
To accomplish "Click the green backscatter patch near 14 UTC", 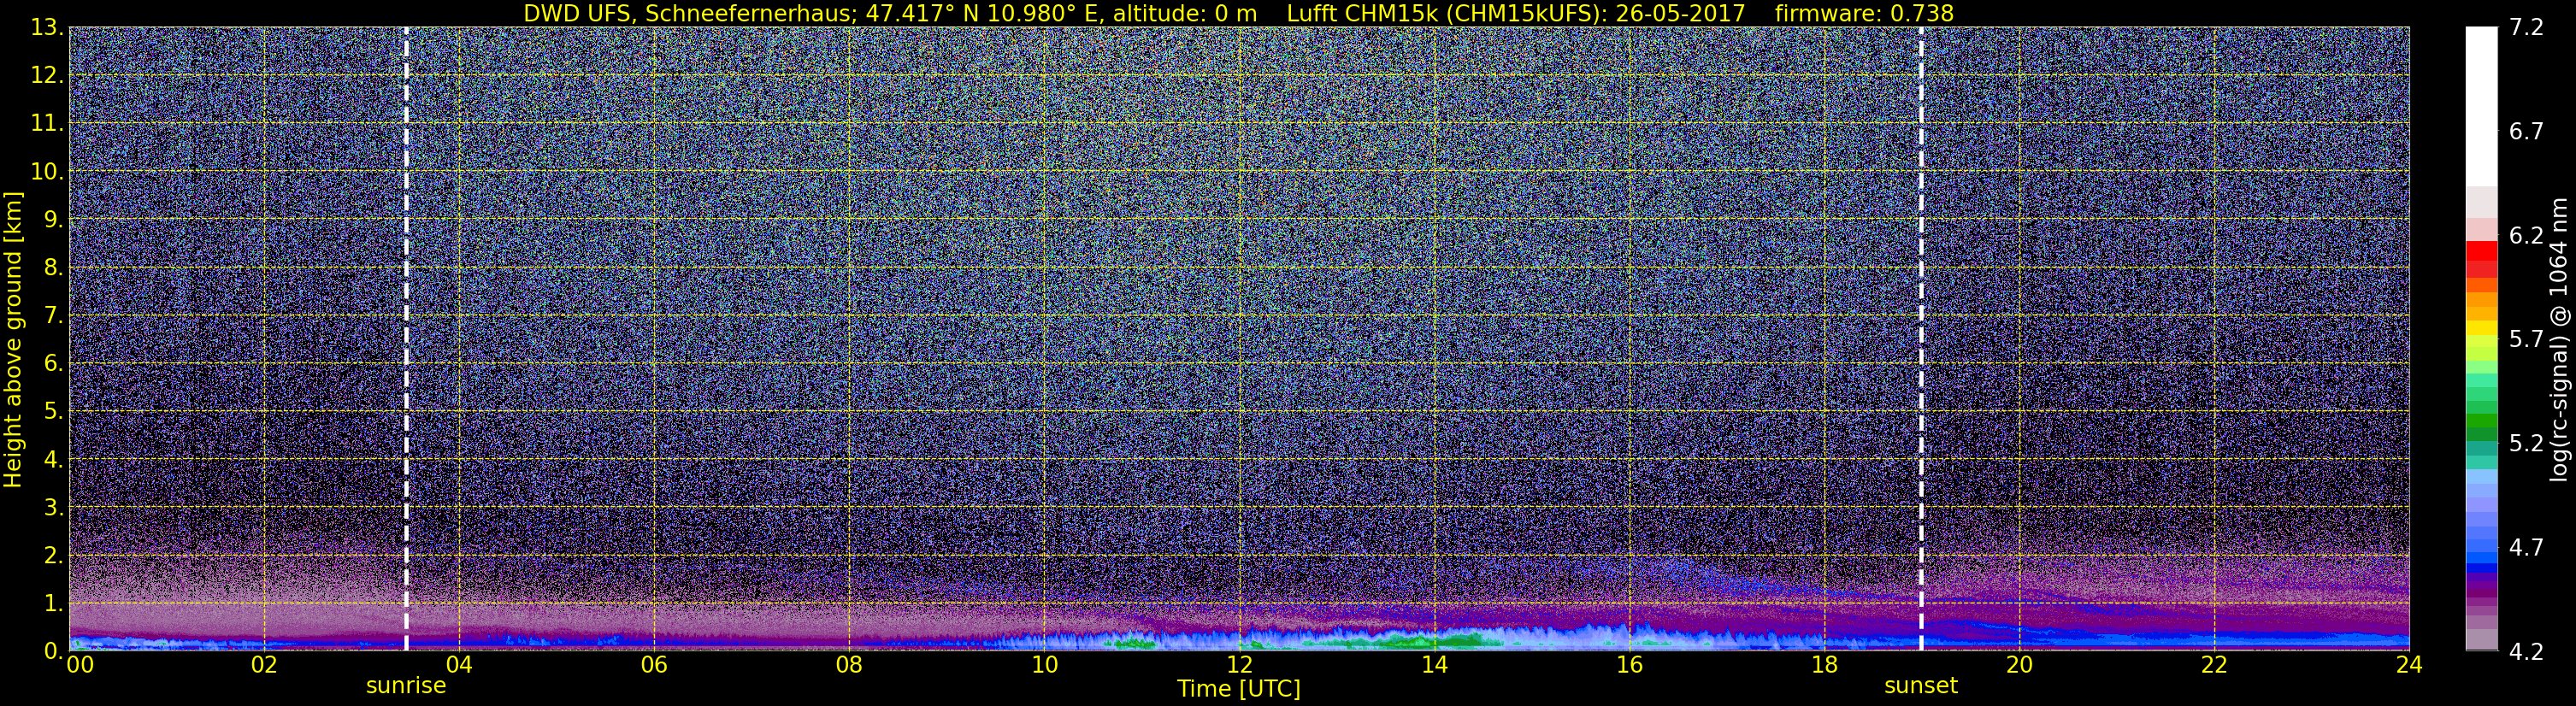I will tap(1425, 640).
